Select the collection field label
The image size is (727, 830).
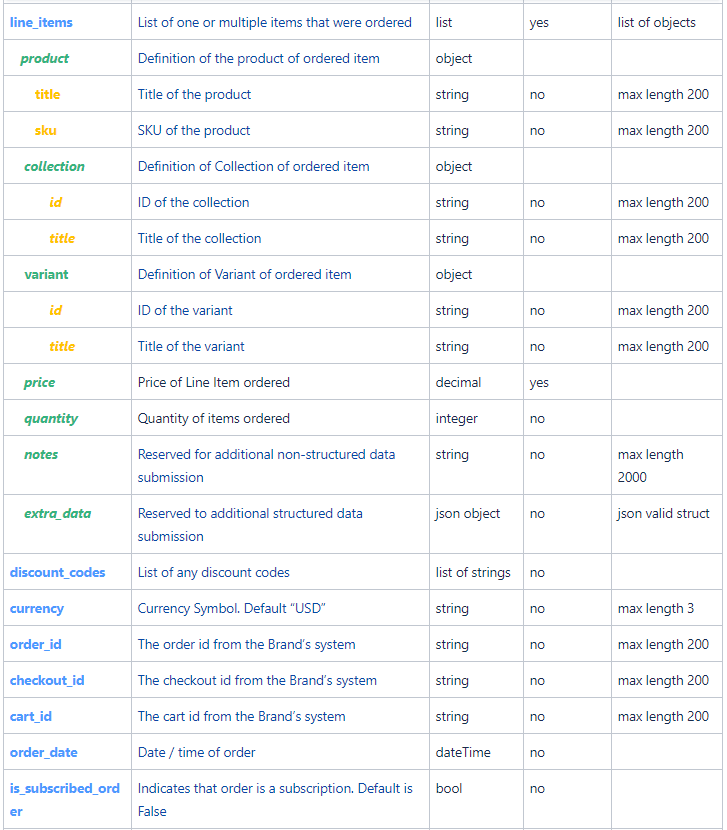click(x=54, y=167)
